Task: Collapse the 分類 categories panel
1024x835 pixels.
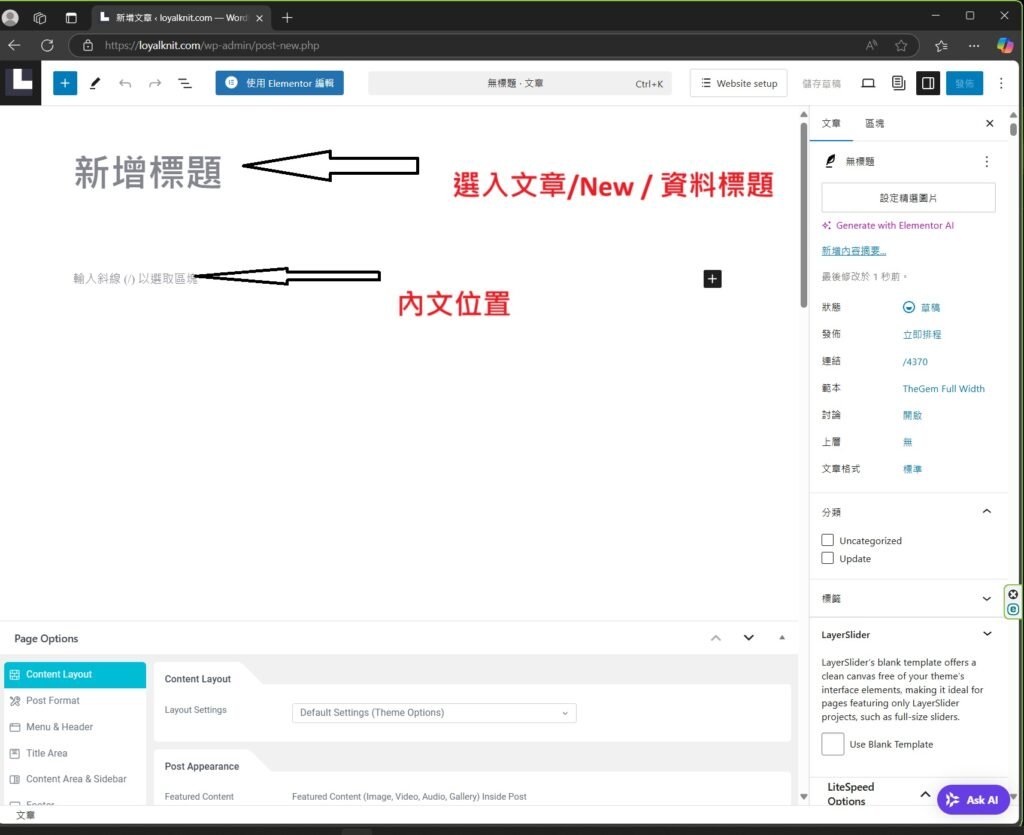Action: 987,511
